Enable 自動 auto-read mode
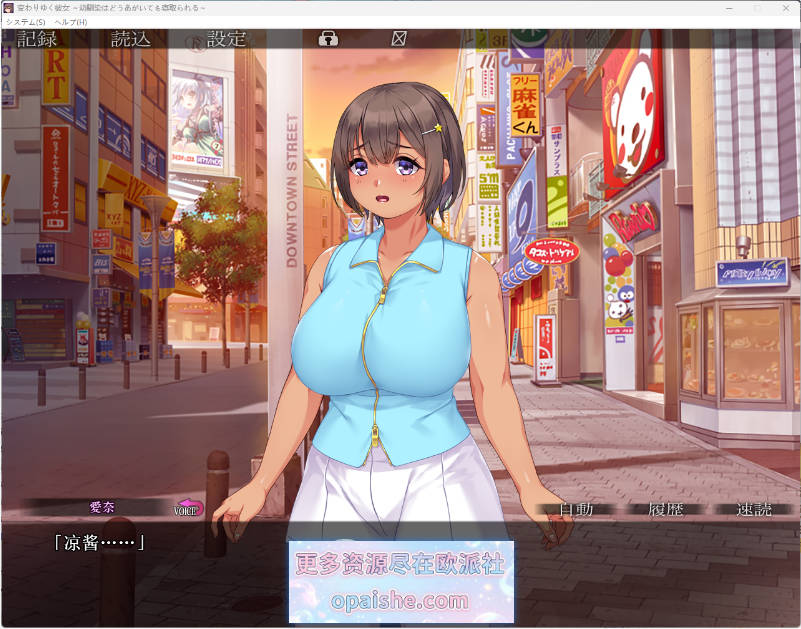This screenshot has width=801, height=629. [576, 509]
